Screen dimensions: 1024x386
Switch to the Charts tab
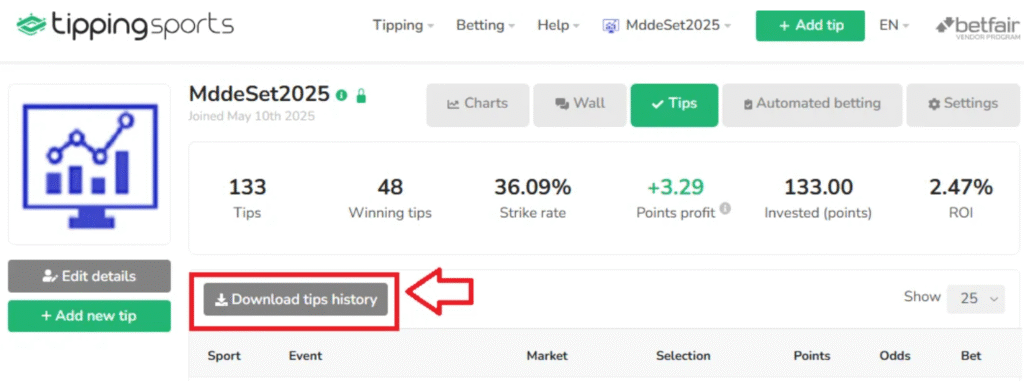(477, 105)
